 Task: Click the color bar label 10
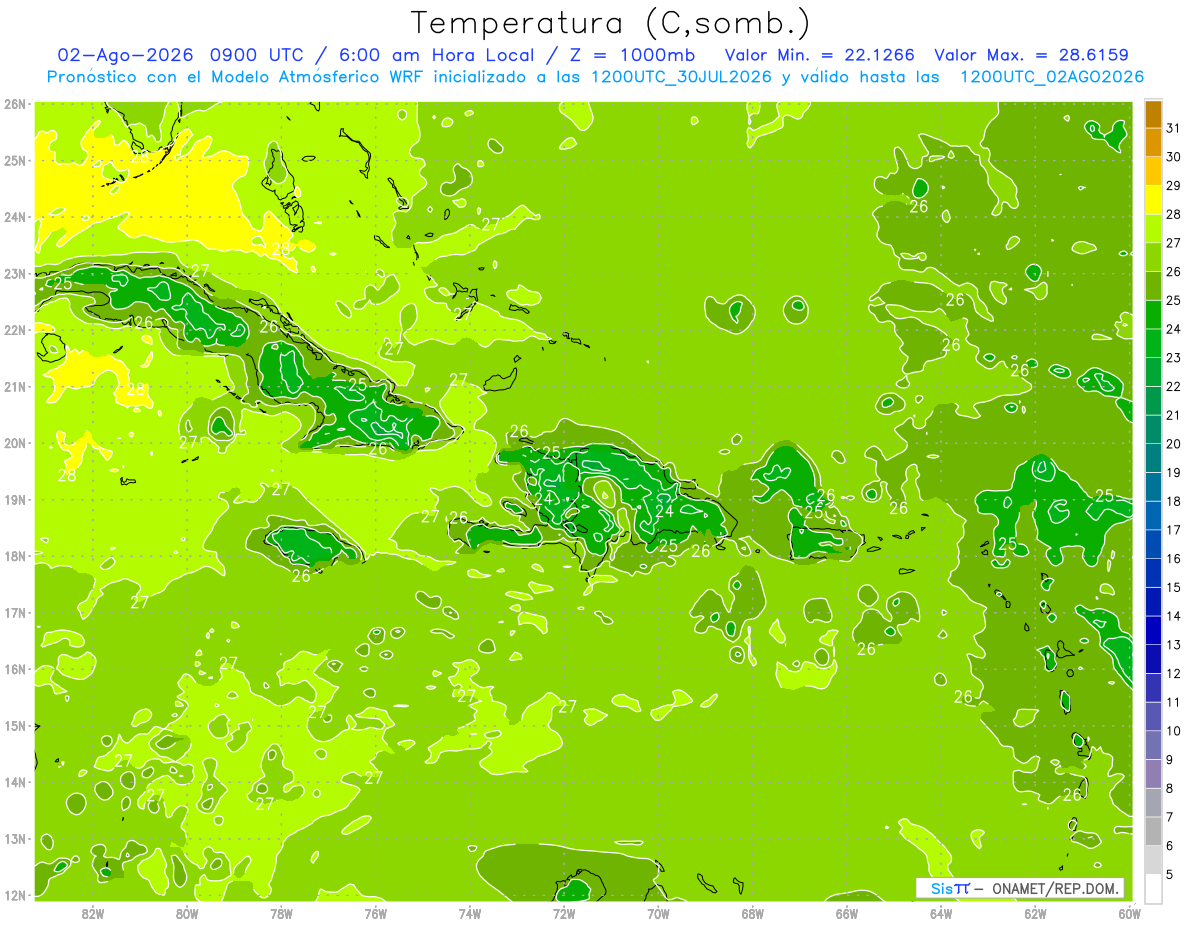1173,731
